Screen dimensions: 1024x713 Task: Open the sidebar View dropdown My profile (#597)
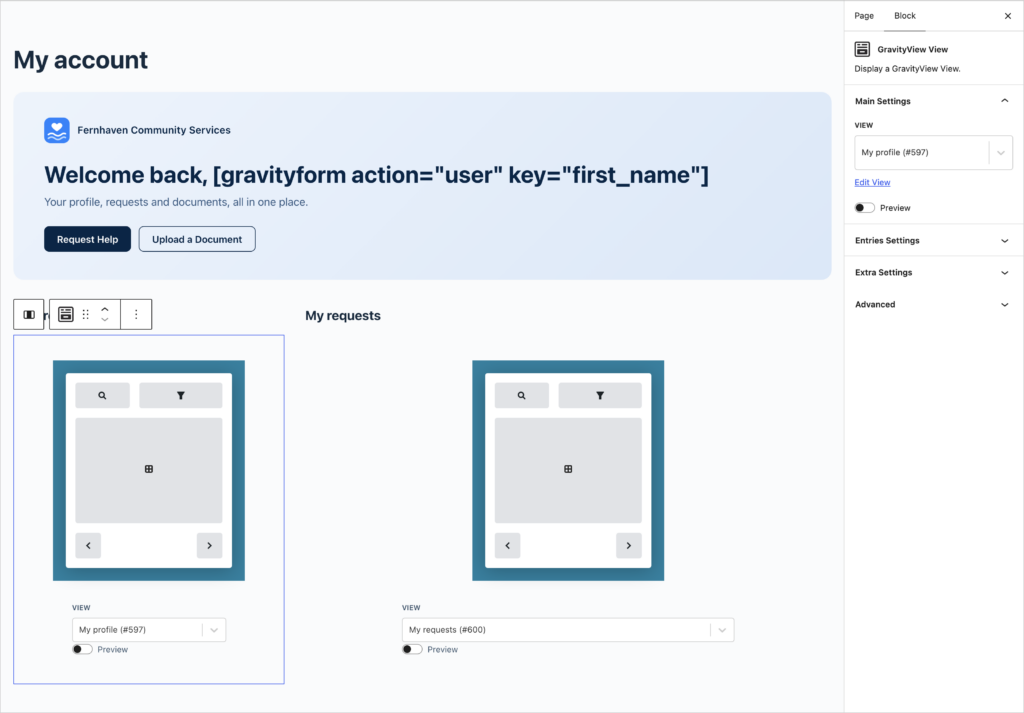coord(933,153)
